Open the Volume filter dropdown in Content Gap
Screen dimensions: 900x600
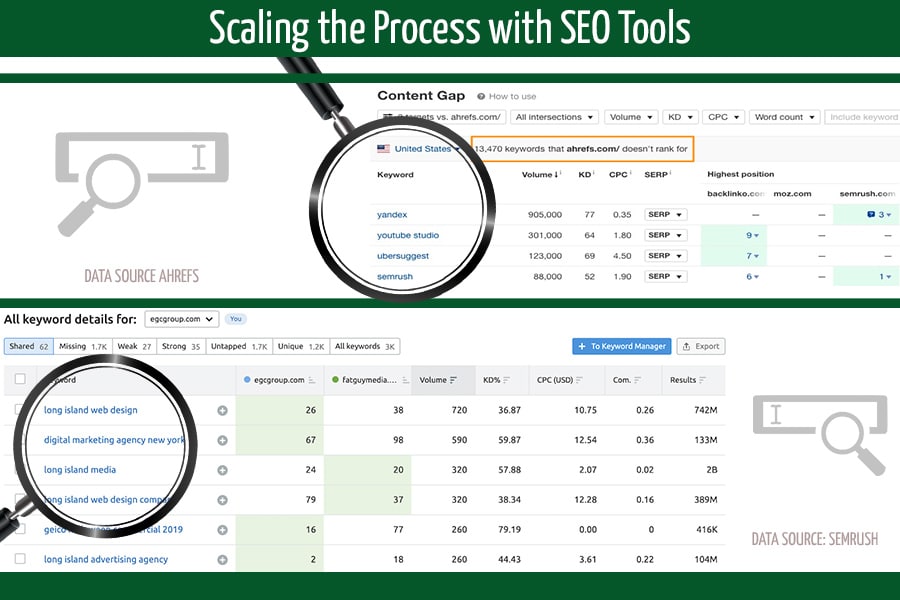point(631,117)
